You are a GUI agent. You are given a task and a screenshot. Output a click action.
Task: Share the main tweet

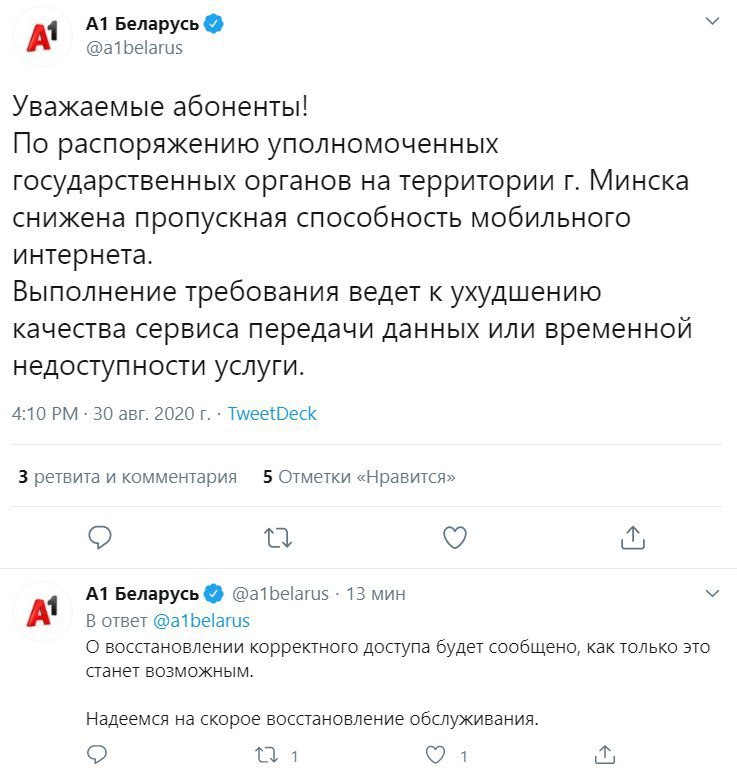click(632, 538)
